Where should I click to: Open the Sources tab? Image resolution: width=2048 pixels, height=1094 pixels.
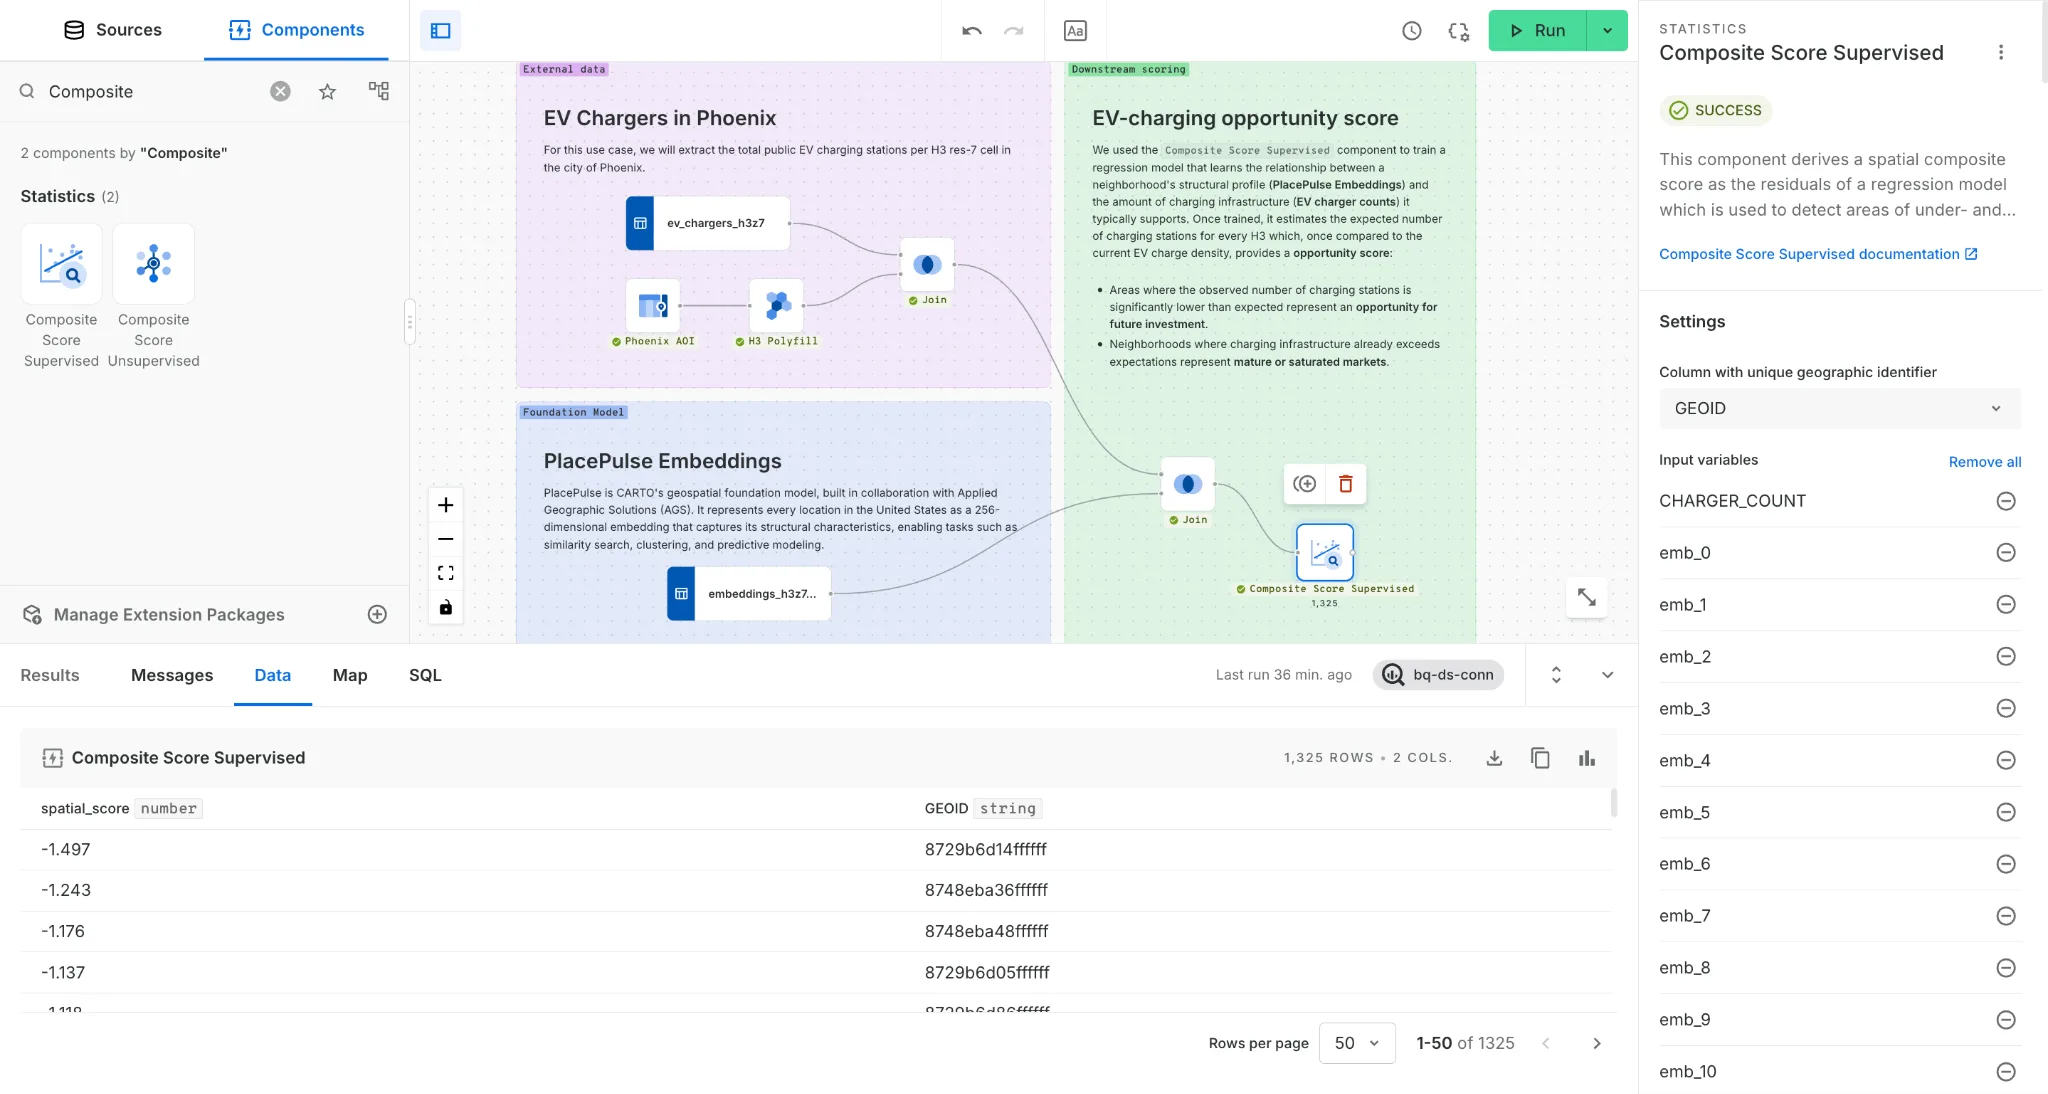112,30
